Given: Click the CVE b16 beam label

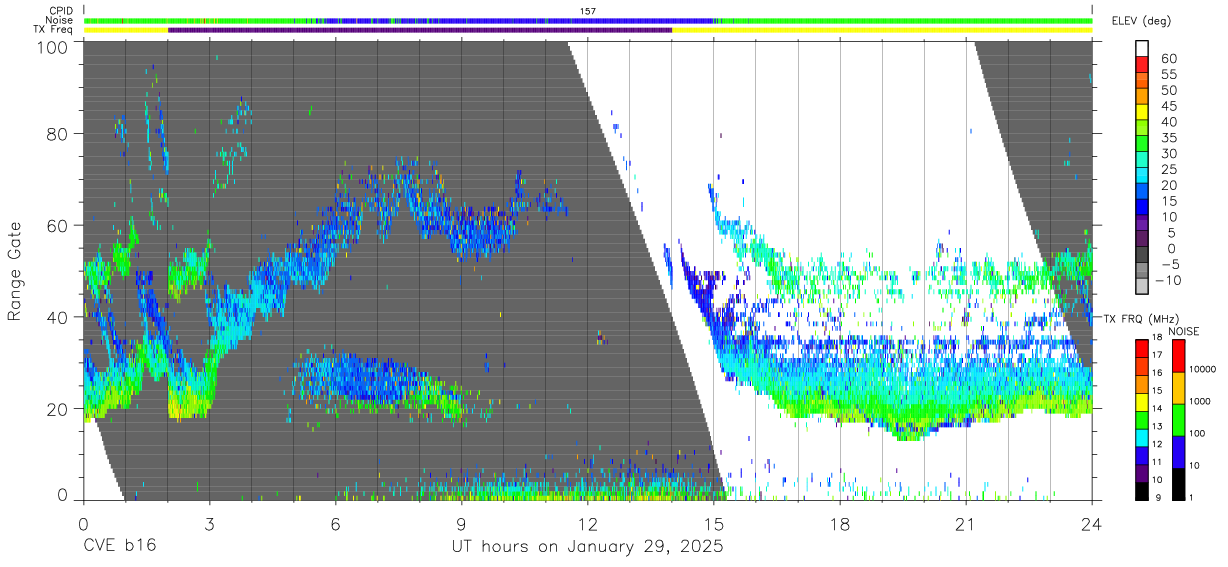Looking at the screenshot, I should 118,547.
